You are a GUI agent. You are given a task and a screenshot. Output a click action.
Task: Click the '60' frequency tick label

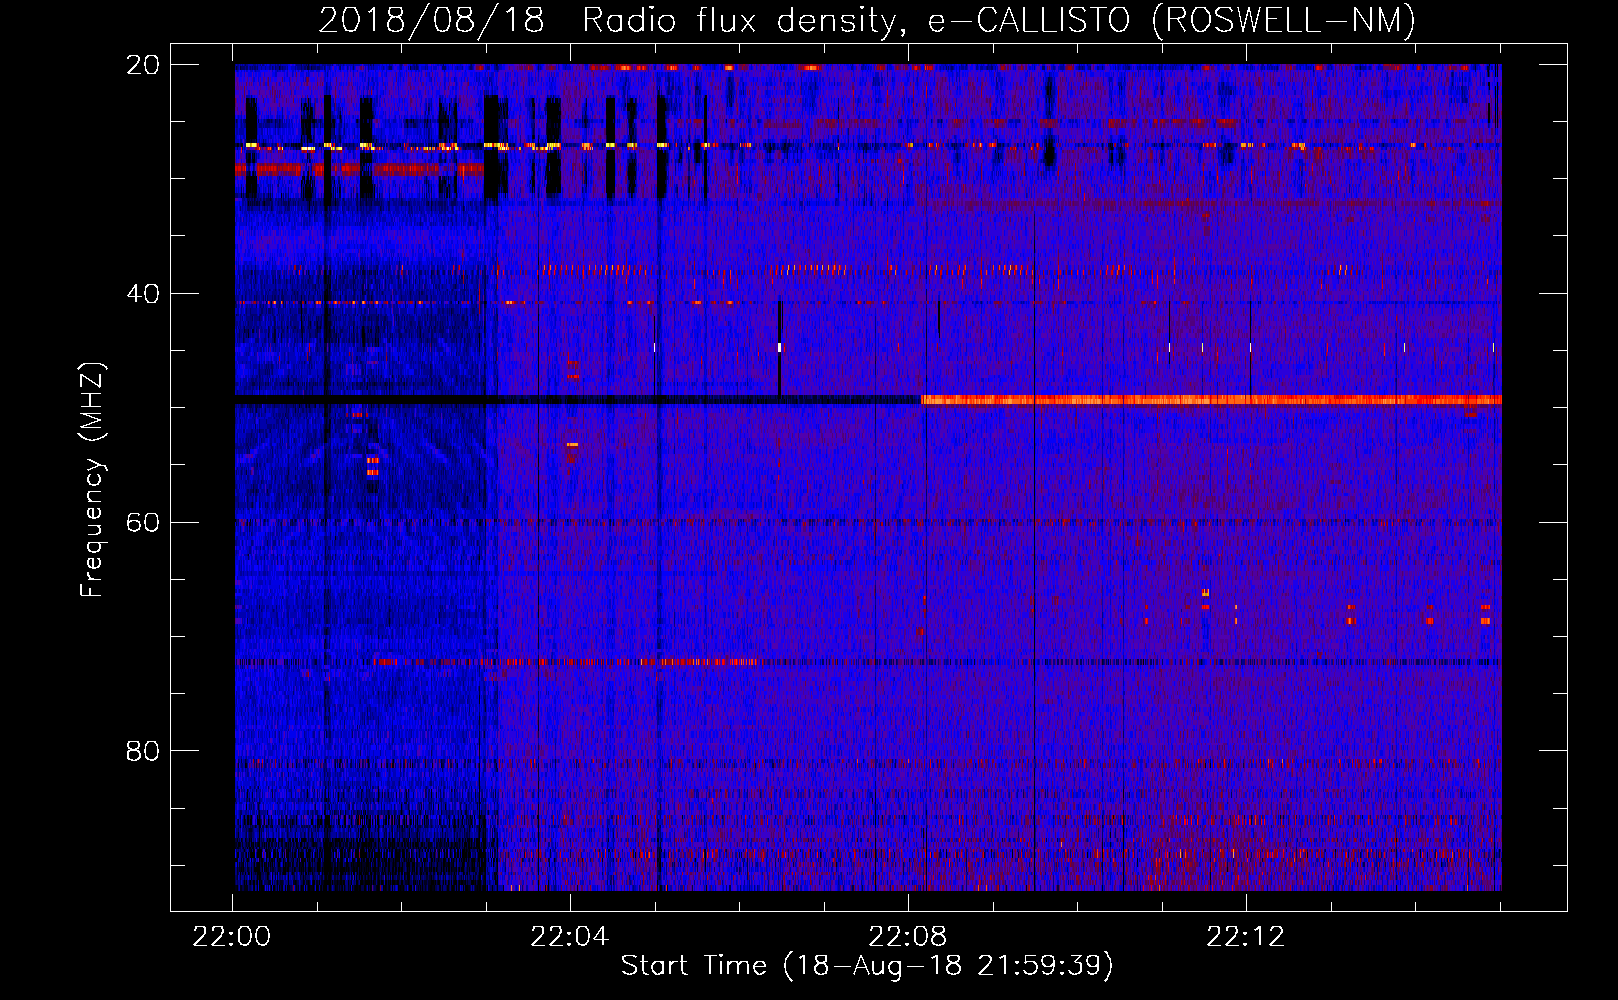(143, 522)
